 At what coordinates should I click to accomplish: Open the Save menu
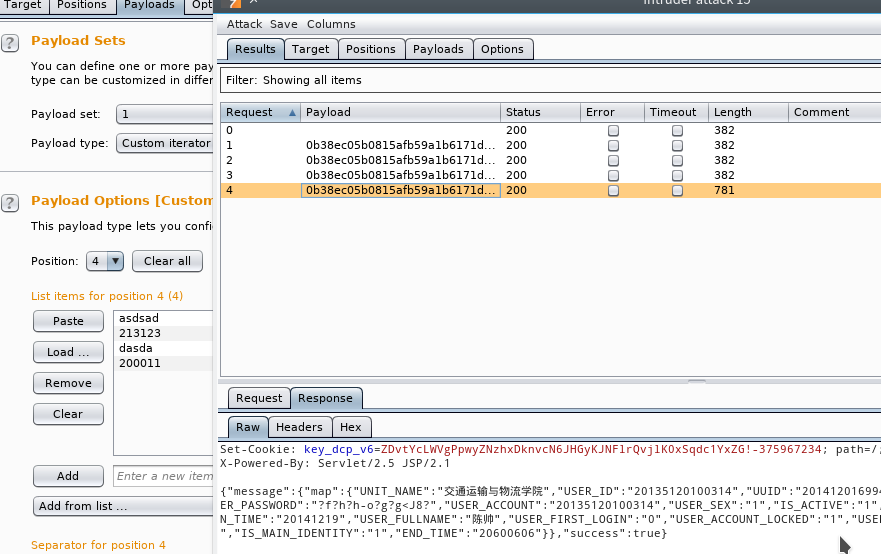point(283,24)
